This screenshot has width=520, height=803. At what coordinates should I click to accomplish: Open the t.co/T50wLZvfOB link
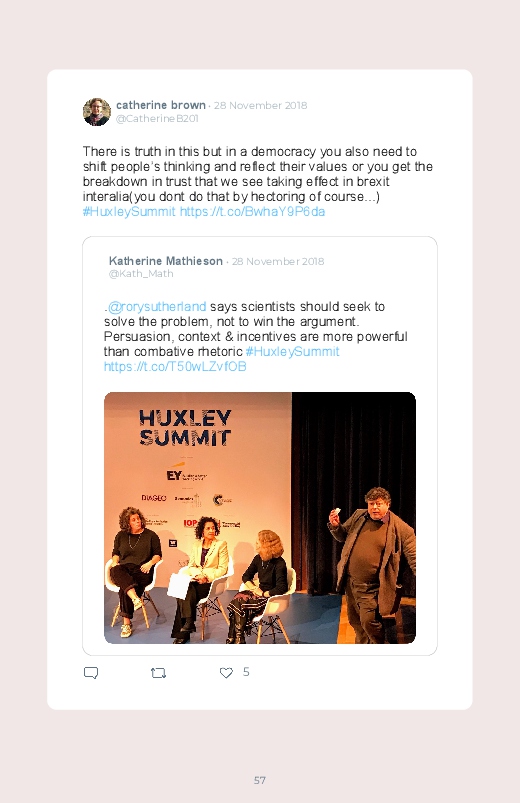coord(175,366)
